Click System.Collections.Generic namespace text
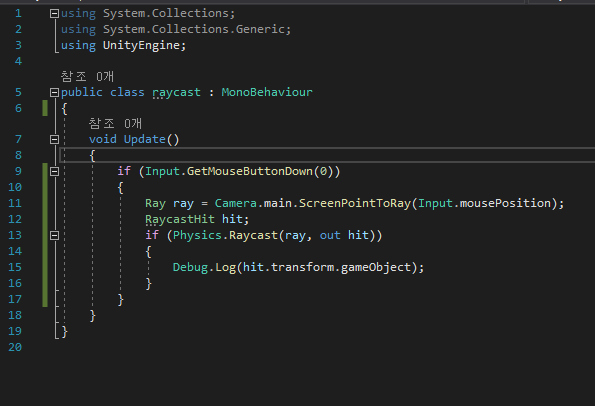 tap(194, 29)
